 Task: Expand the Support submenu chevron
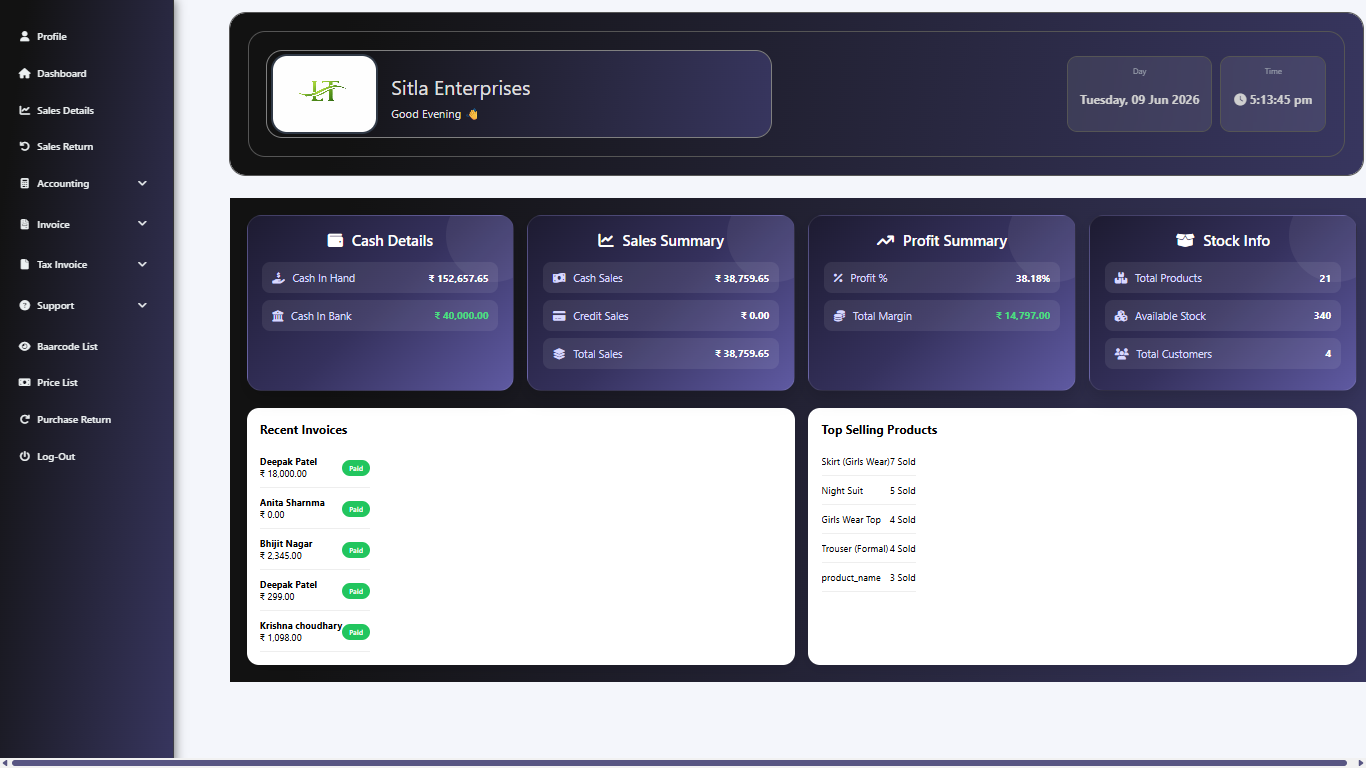tap(142, 305)
